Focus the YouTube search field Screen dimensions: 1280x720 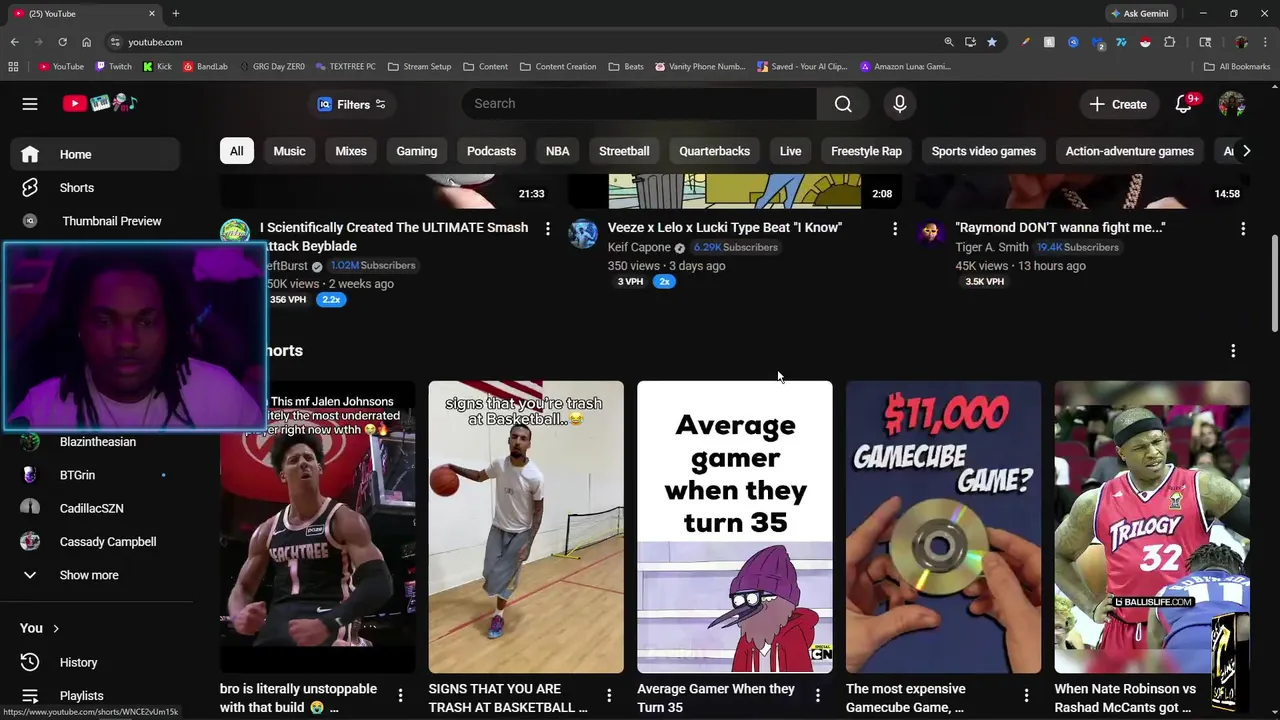[639, 104]
